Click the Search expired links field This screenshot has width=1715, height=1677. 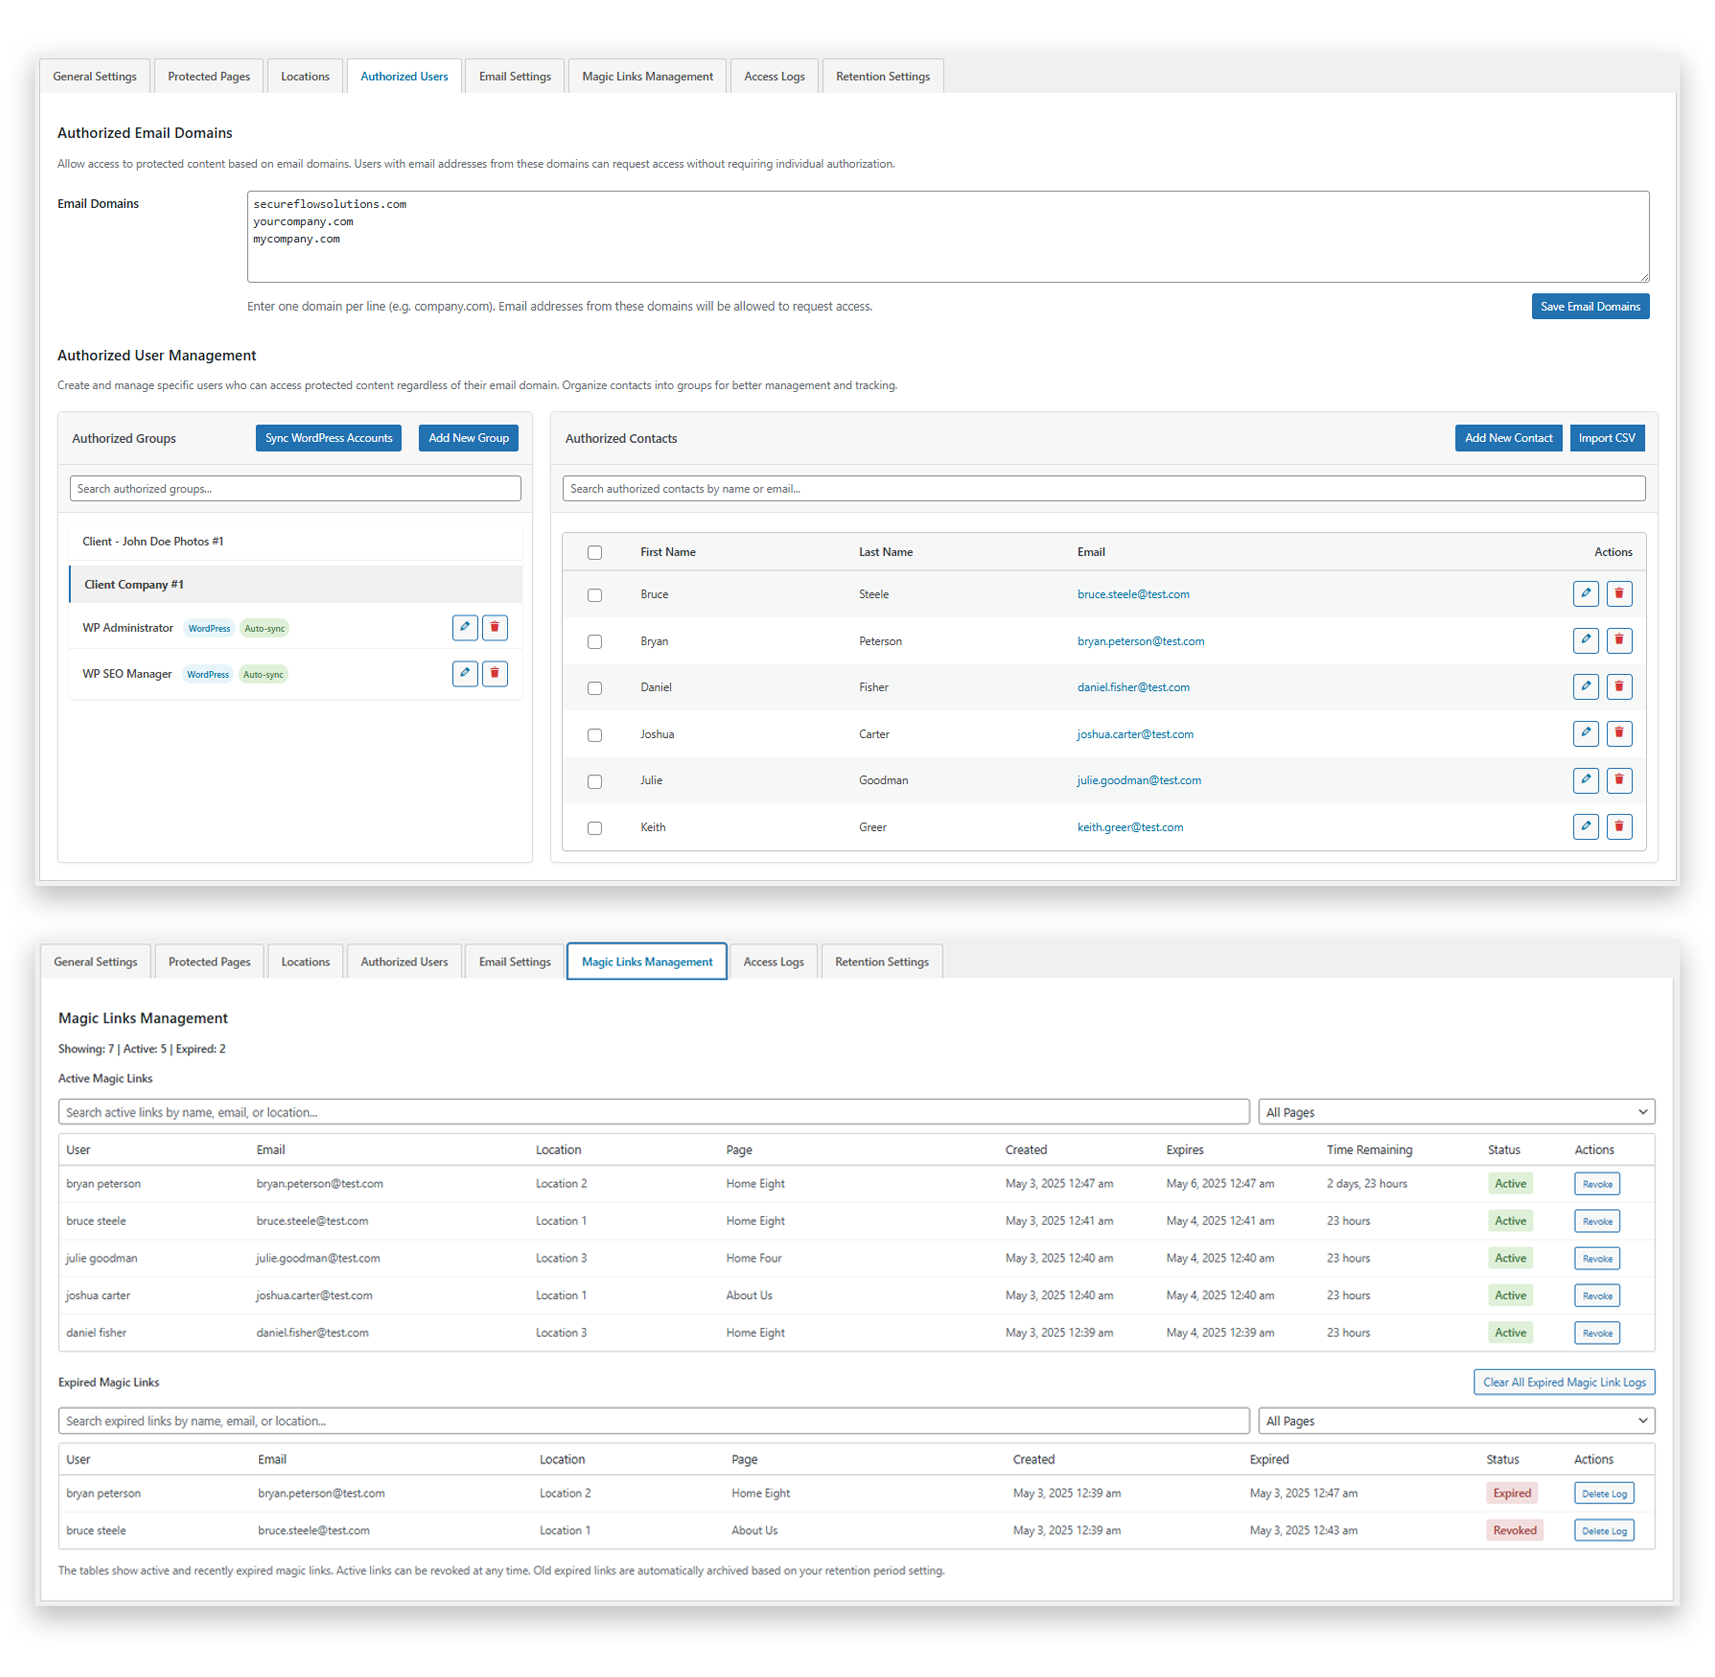coord(654,1421)
